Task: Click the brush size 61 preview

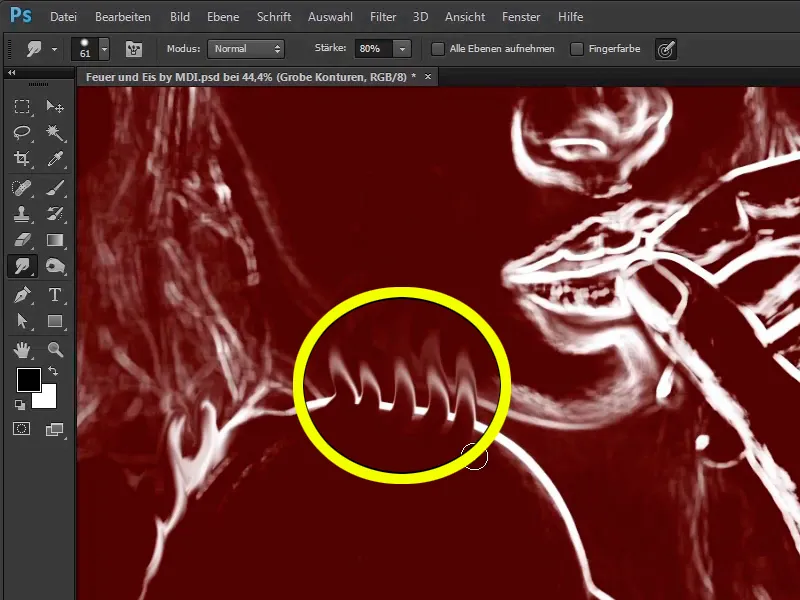Action: pos(85,49)
